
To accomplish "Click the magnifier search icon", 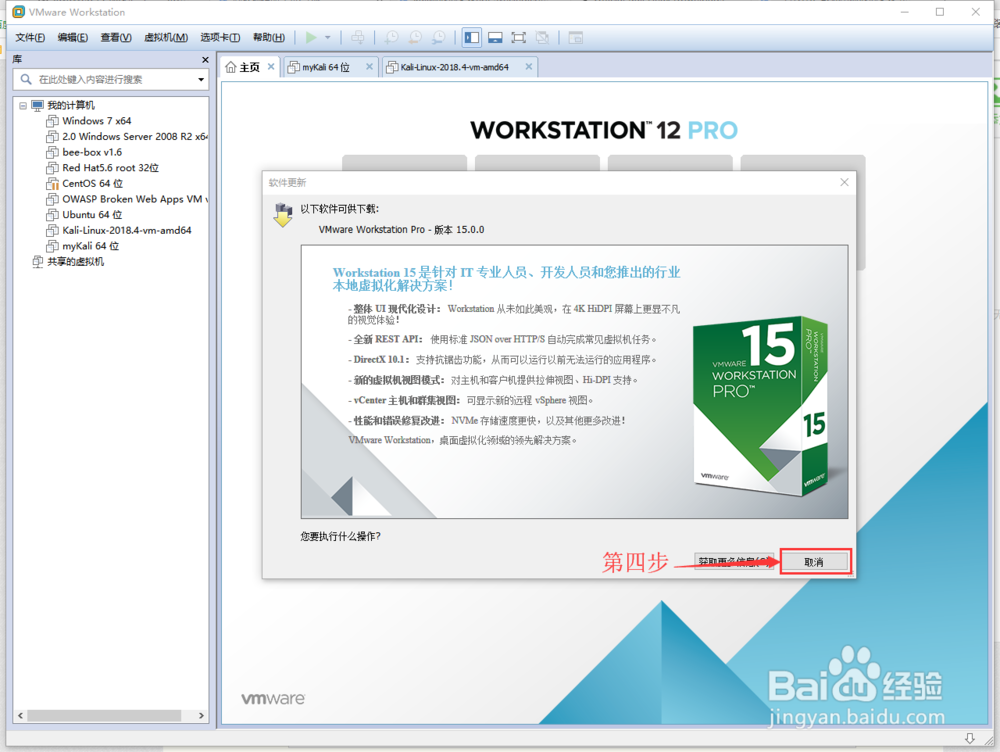I will click(x=26, y=79).
